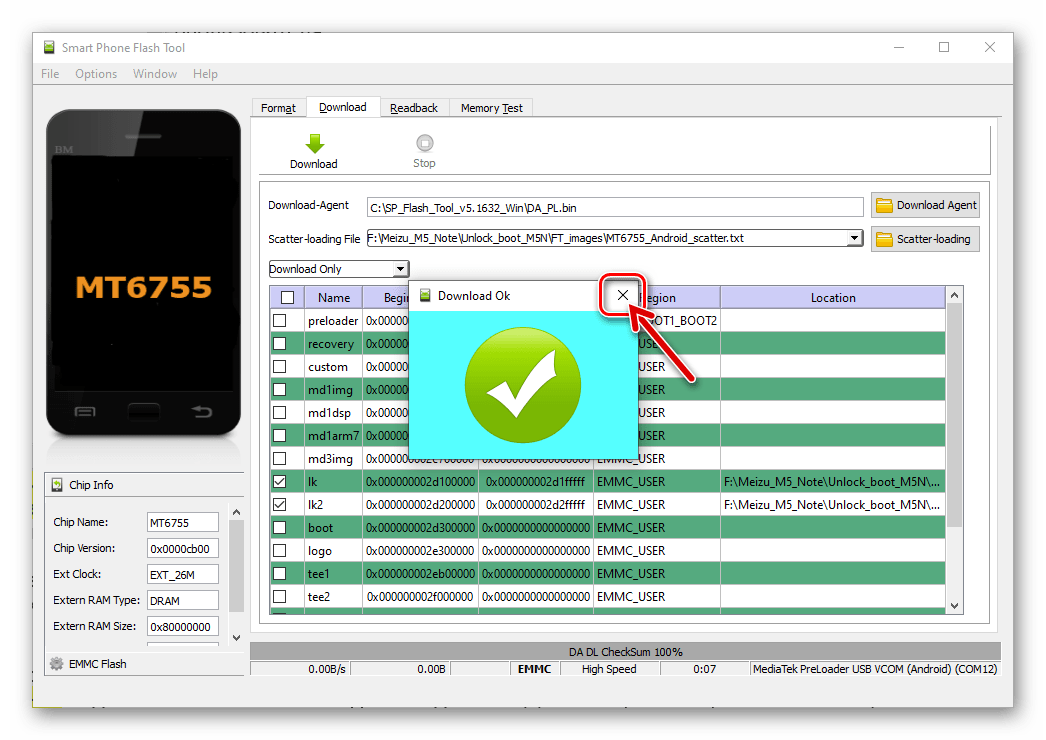
Task: Minimize the Smart Phone Flash Tool window
Action: point(899,47)
